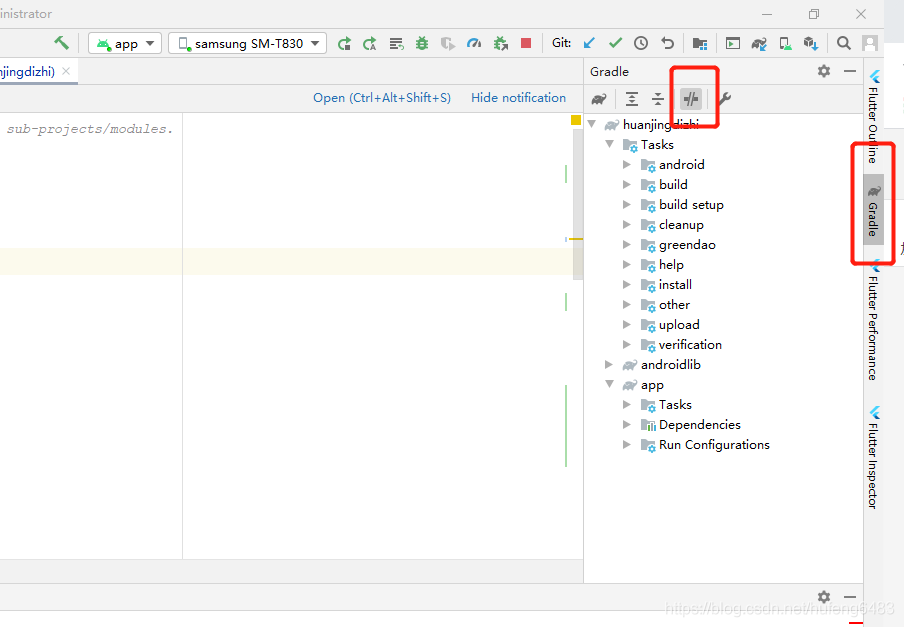Toggle the Gradle side tool window tab

[873, 210]
